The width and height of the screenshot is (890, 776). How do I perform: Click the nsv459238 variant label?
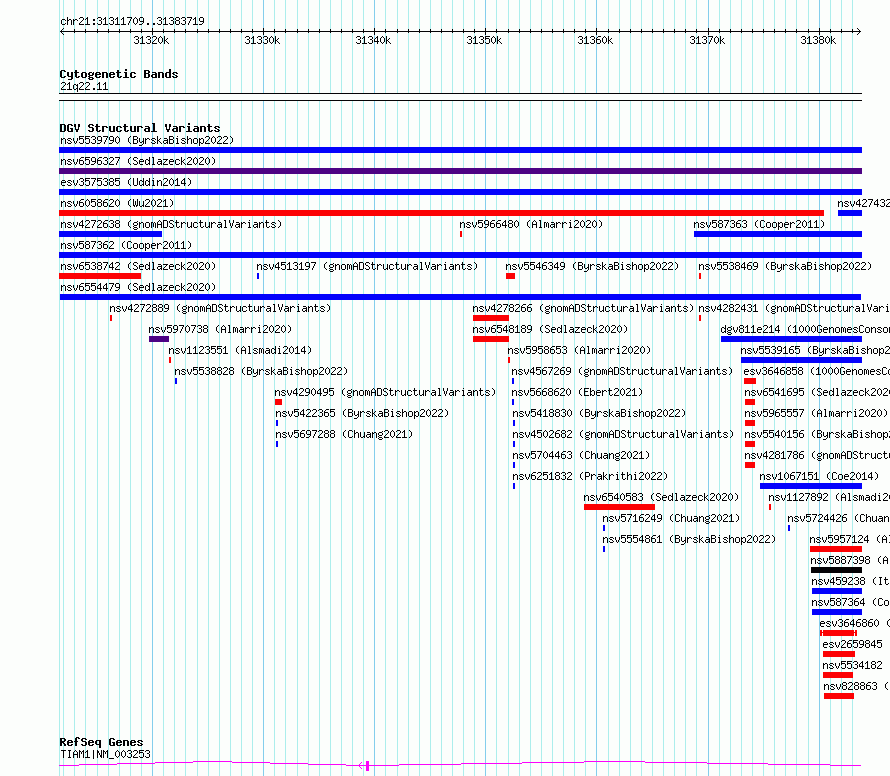click(850, 581)
